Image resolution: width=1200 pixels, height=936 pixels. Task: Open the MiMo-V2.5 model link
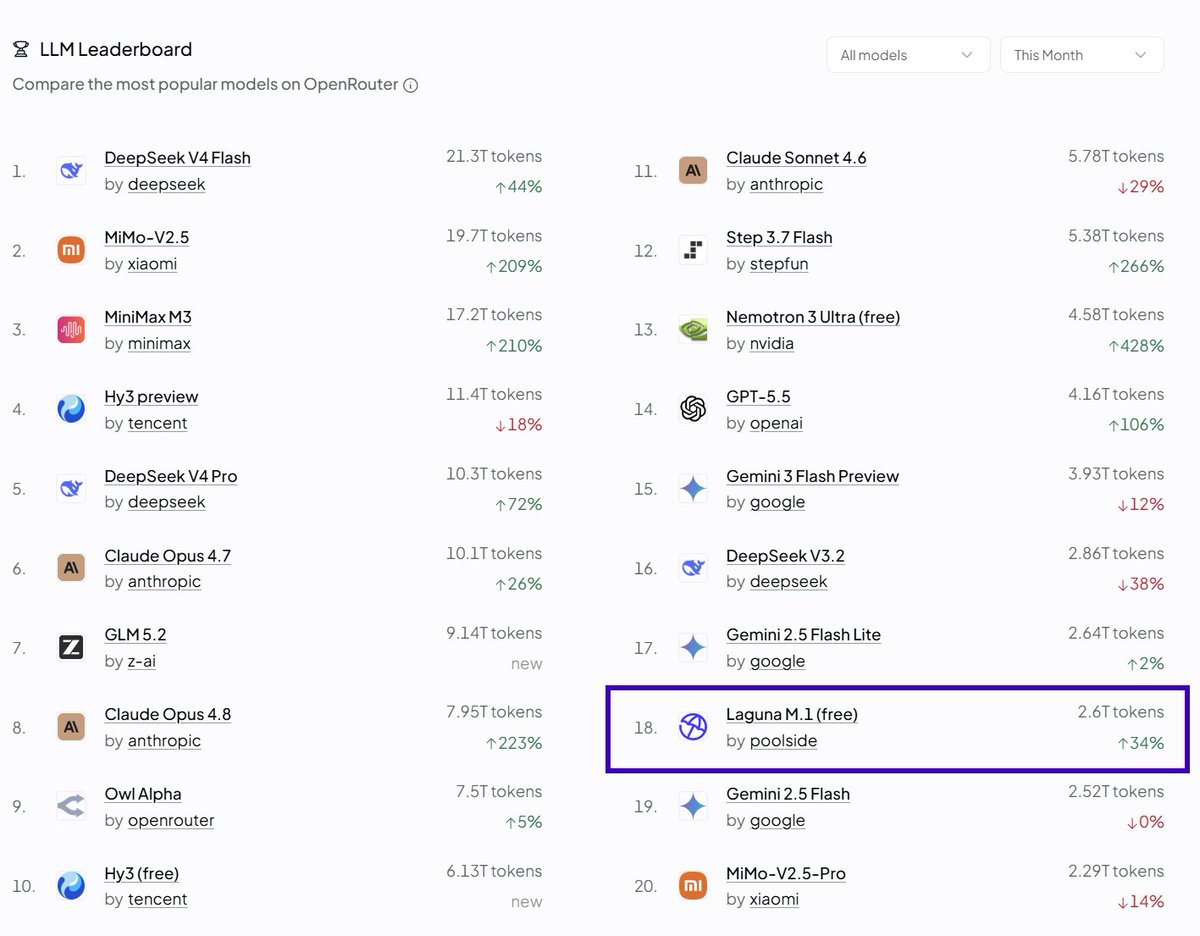pyautogui.click(x=147, y=237)
